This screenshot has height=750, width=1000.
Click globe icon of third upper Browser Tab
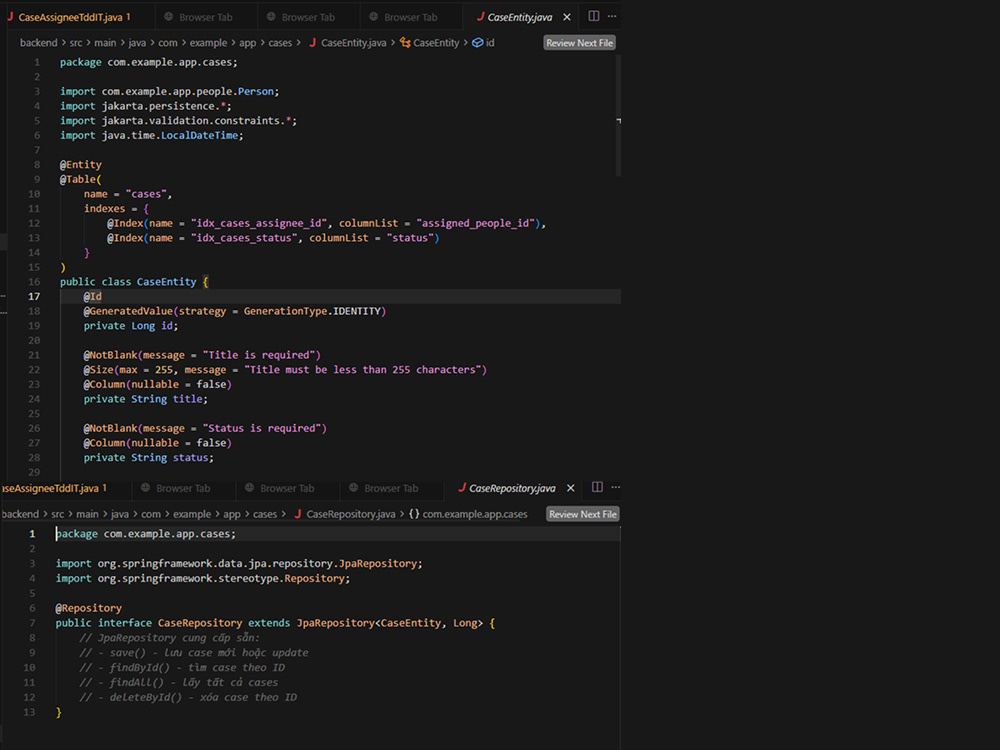tap(374, 17)
